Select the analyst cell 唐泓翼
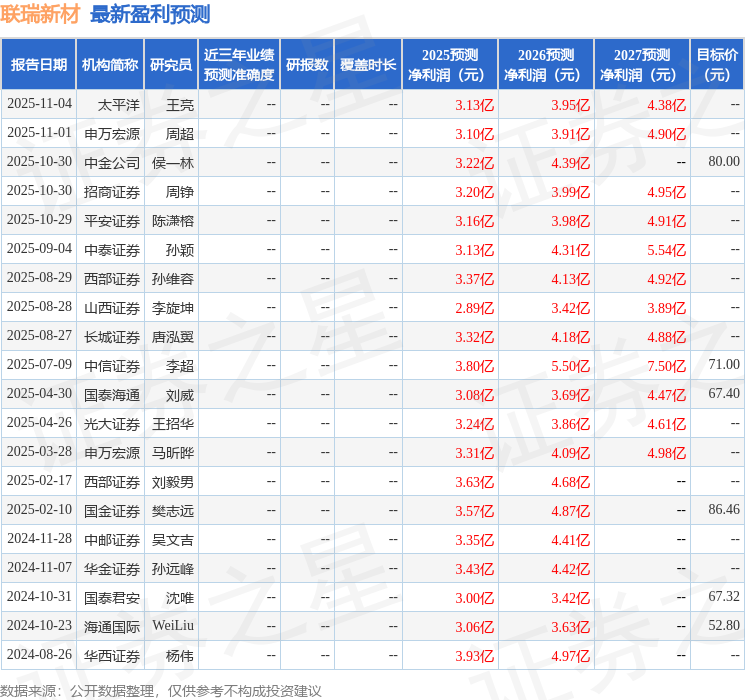 pyautogui.click(x=173, y=337)
